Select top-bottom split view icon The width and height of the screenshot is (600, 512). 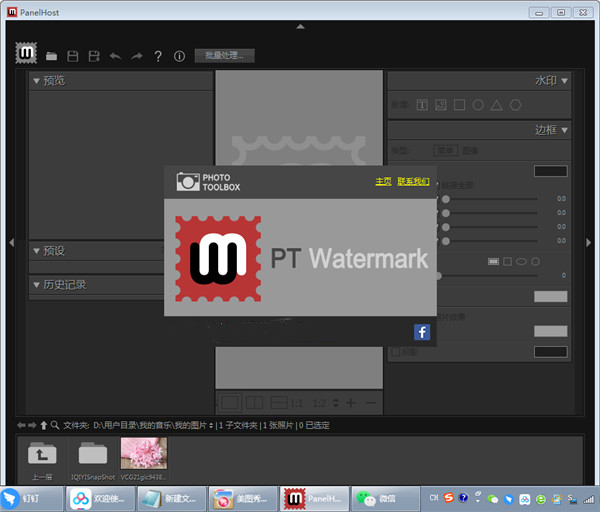click(x=279, y=403)
